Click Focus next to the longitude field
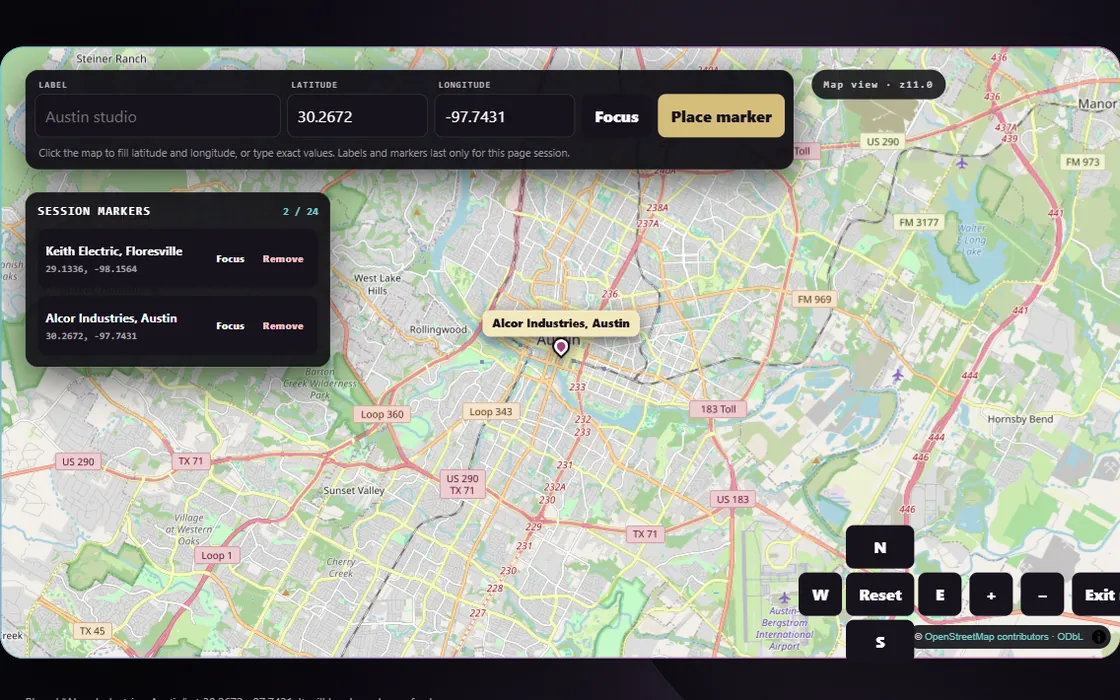 pos(616,116)
